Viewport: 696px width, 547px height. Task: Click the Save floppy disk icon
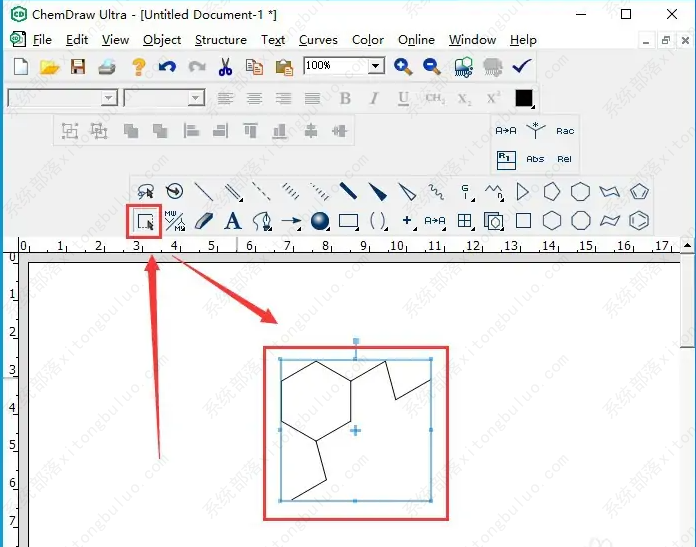click(78, 67)
